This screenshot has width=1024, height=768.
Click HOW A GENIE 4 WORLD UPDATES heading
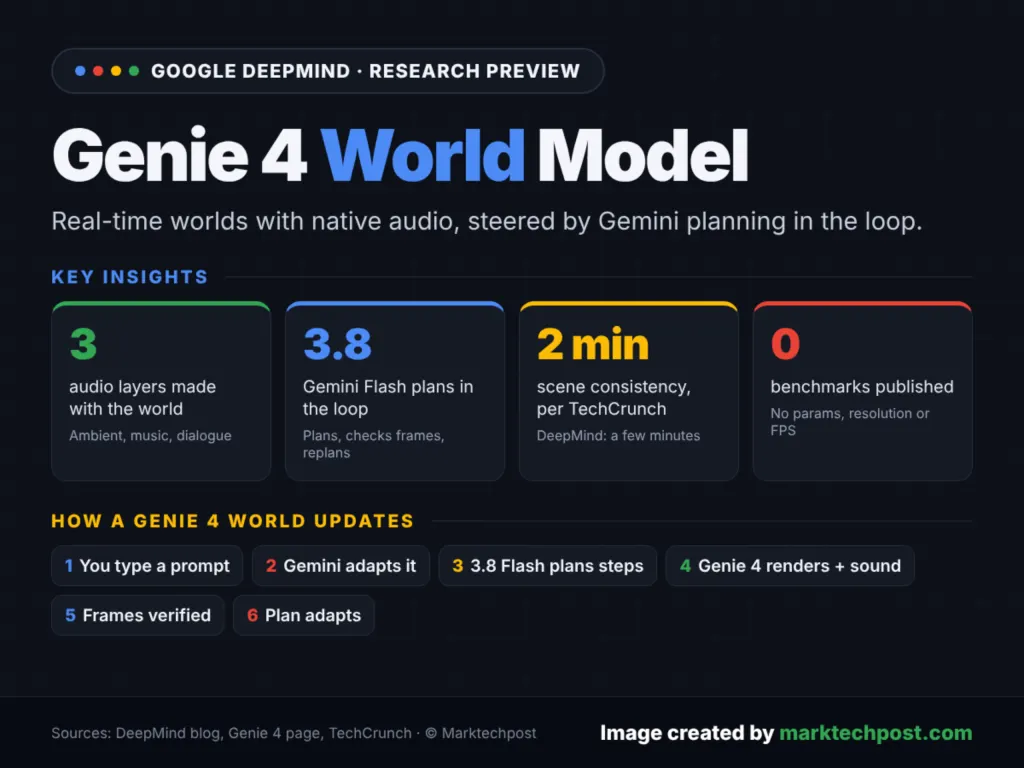(x=232, y=521)
